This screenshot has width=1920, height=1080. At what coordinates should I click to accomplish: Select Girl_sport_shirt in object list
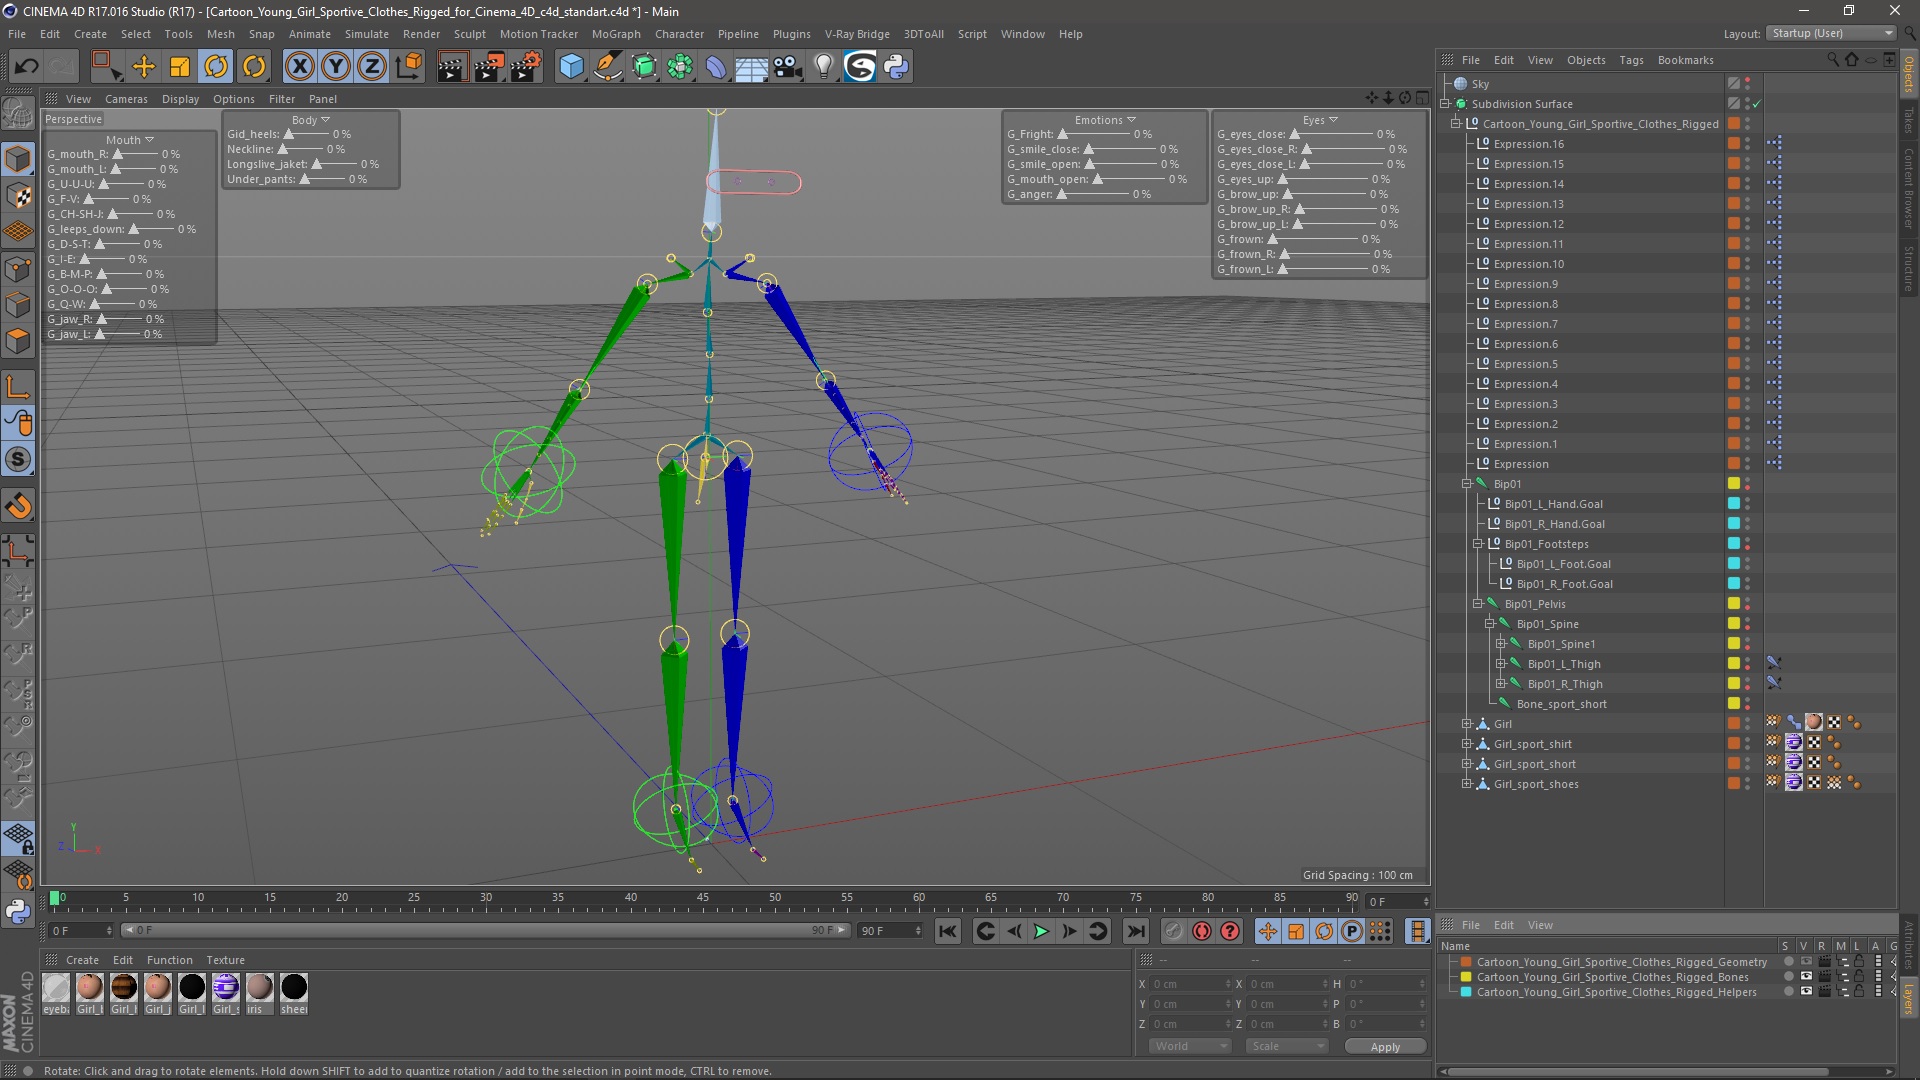click(x=1532, y=744)
